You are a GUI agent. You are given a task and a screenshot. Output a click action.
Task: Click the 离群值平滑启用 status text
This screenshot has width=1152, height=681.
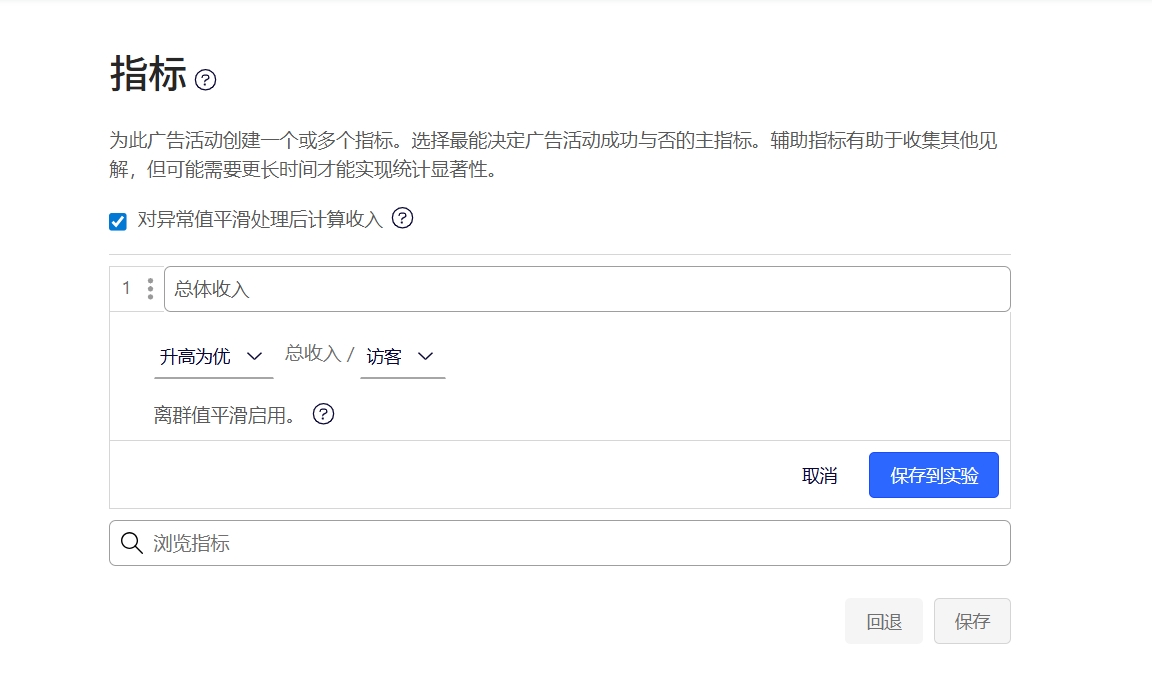226,415
